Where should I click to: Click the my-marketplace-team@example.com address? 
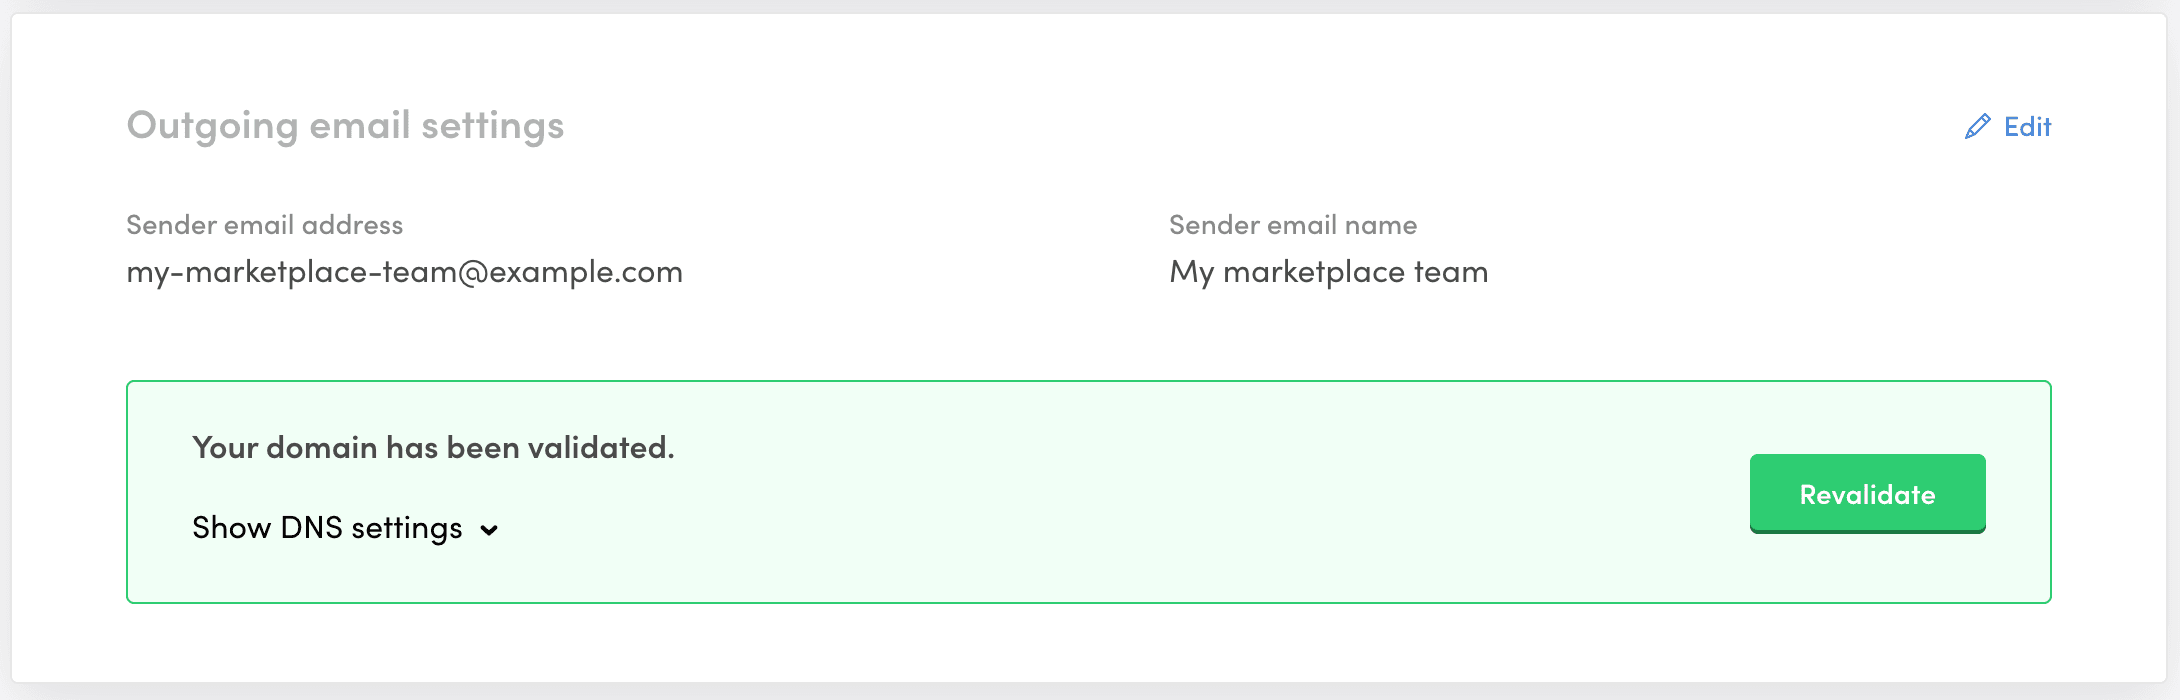coord(404,272)
